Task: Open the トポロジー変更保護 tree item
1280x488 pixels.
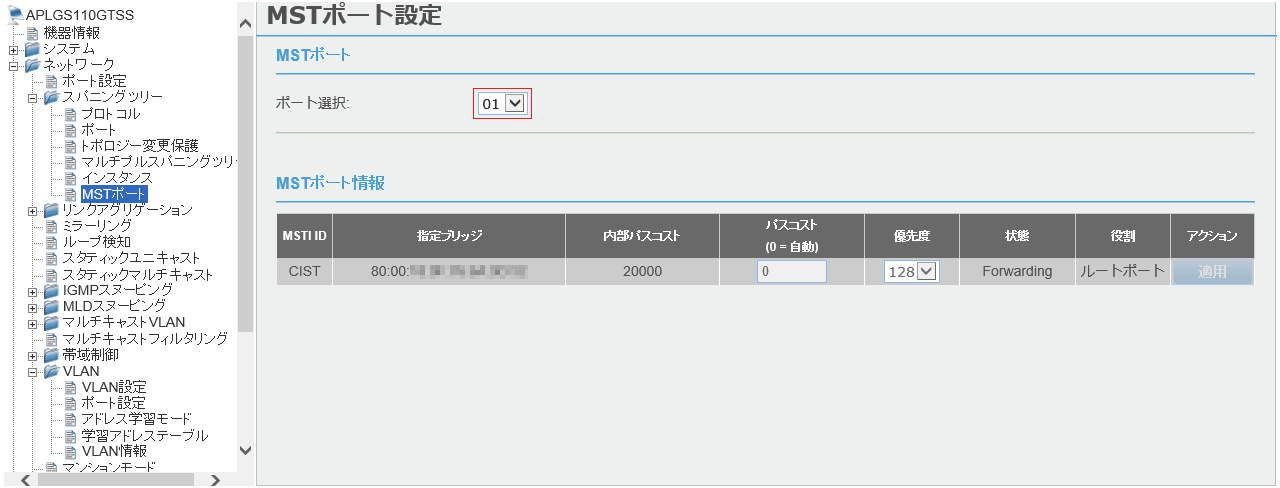Action: [x=139, y=146]
